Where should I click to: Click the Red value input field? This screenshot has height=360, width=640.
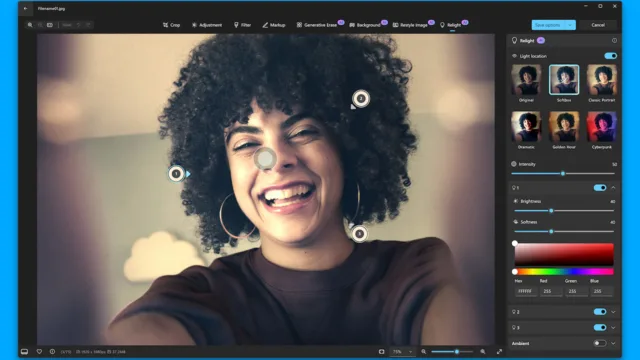click(551, 291)
